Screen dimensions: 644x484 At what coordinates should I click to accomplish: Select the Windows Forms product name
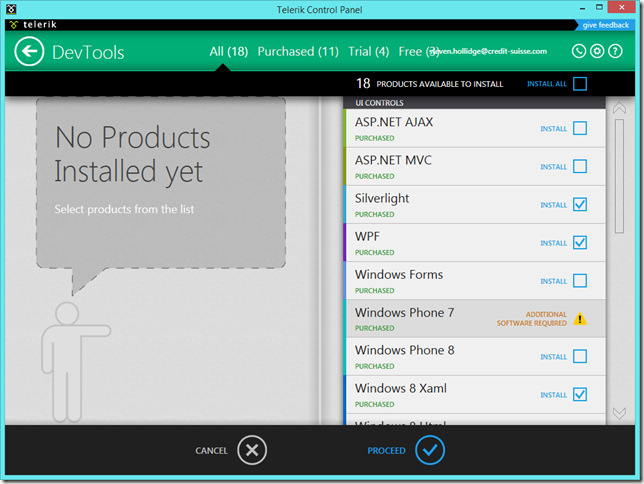coord(399,274)
